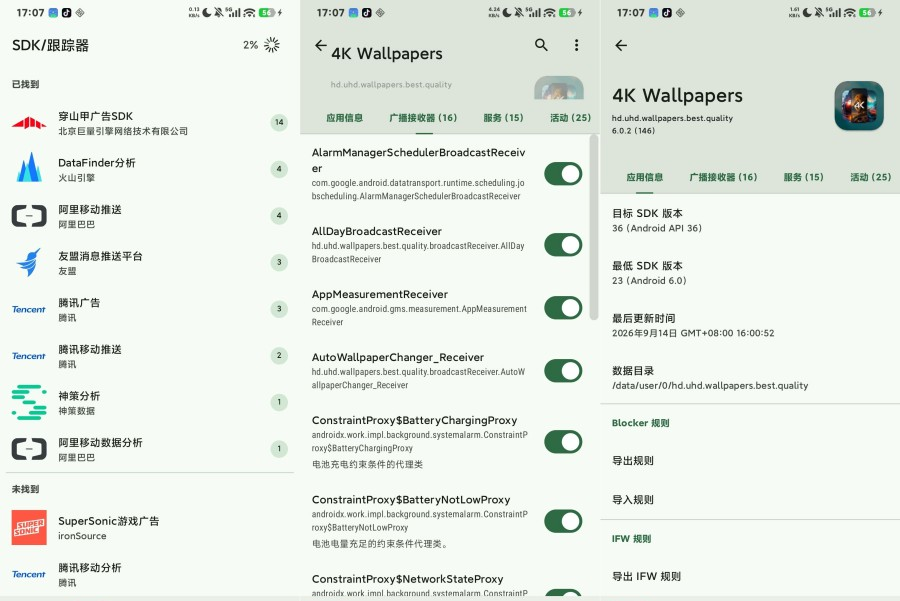Open 广播接收器 (16) tab on app info screen
The image size is (900, 601).
(x=723, y=177)
